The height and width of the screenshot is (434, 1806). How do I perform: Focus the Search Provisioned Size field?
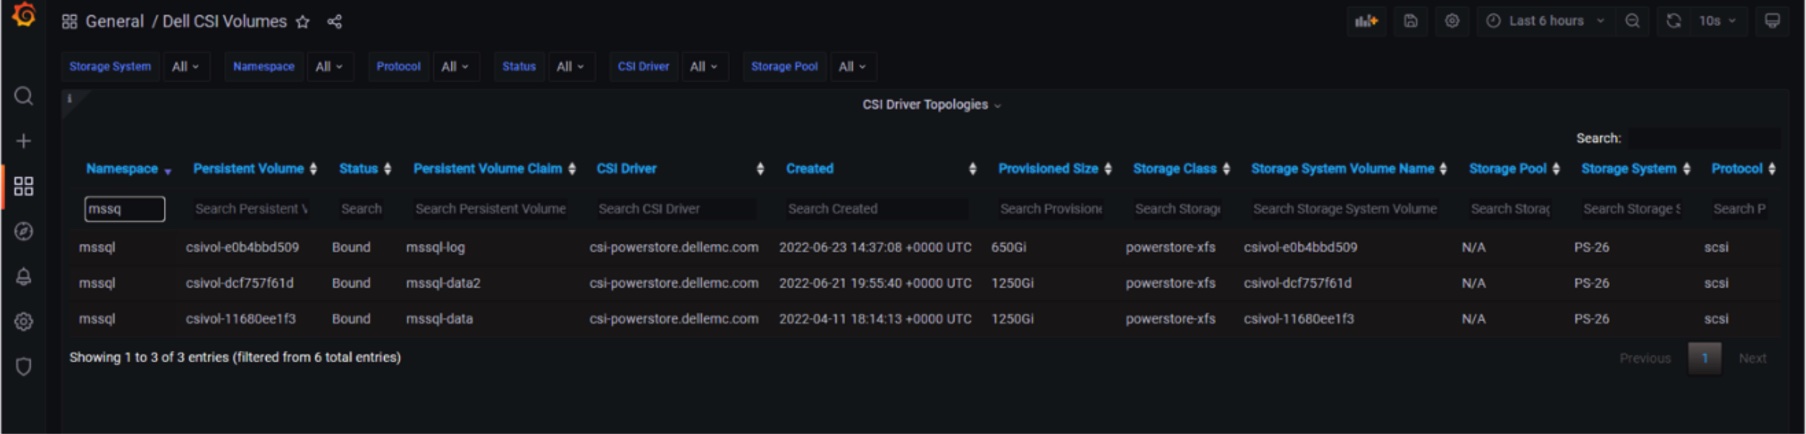1051,209
